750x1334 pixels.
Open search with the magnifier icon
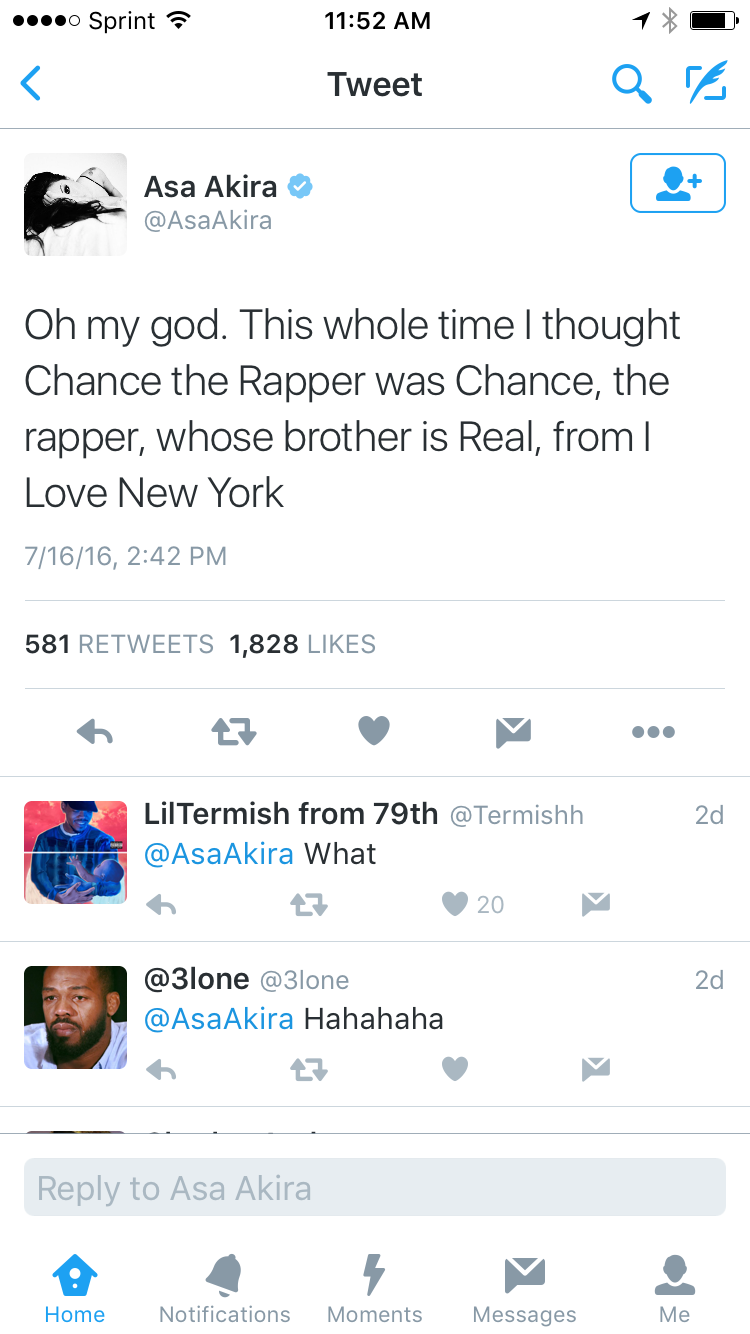click(631, 84)
